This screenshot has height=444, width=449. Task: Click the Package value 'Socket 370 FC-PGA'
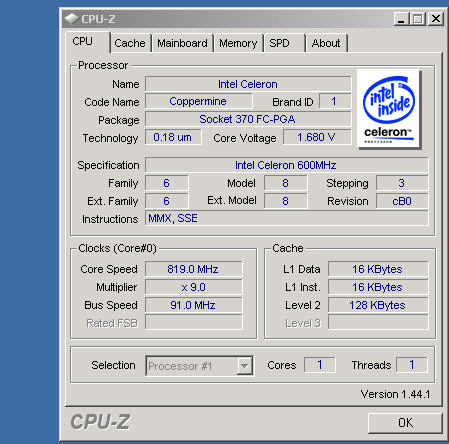coord(248,119)
